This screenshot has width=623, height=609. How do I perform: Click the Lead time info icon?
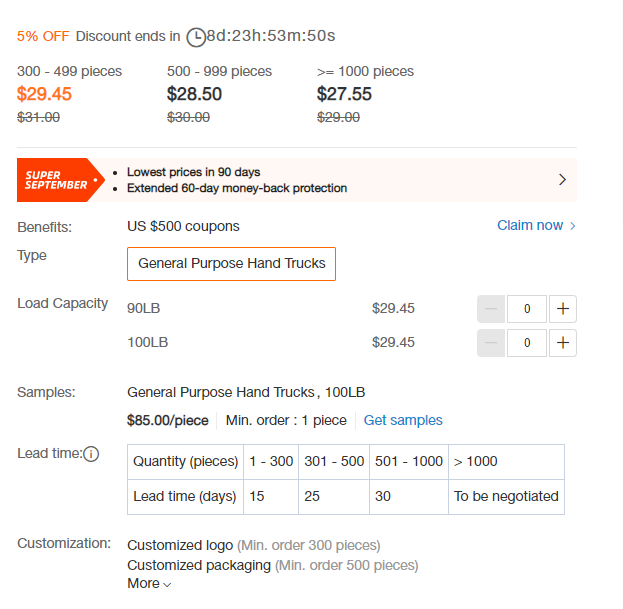tap(91, 454)
